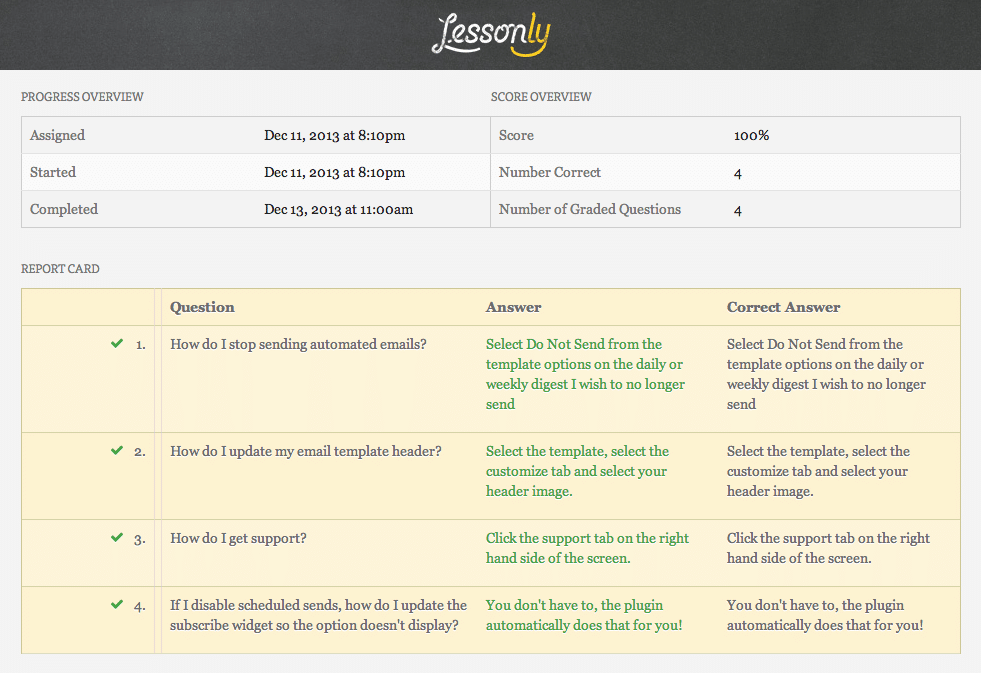This screenshot has height=673, width=981.
Task: Select the Assigned date Dec 11, 2013 at 8:10pm
Action: click(x=334, y=135)
